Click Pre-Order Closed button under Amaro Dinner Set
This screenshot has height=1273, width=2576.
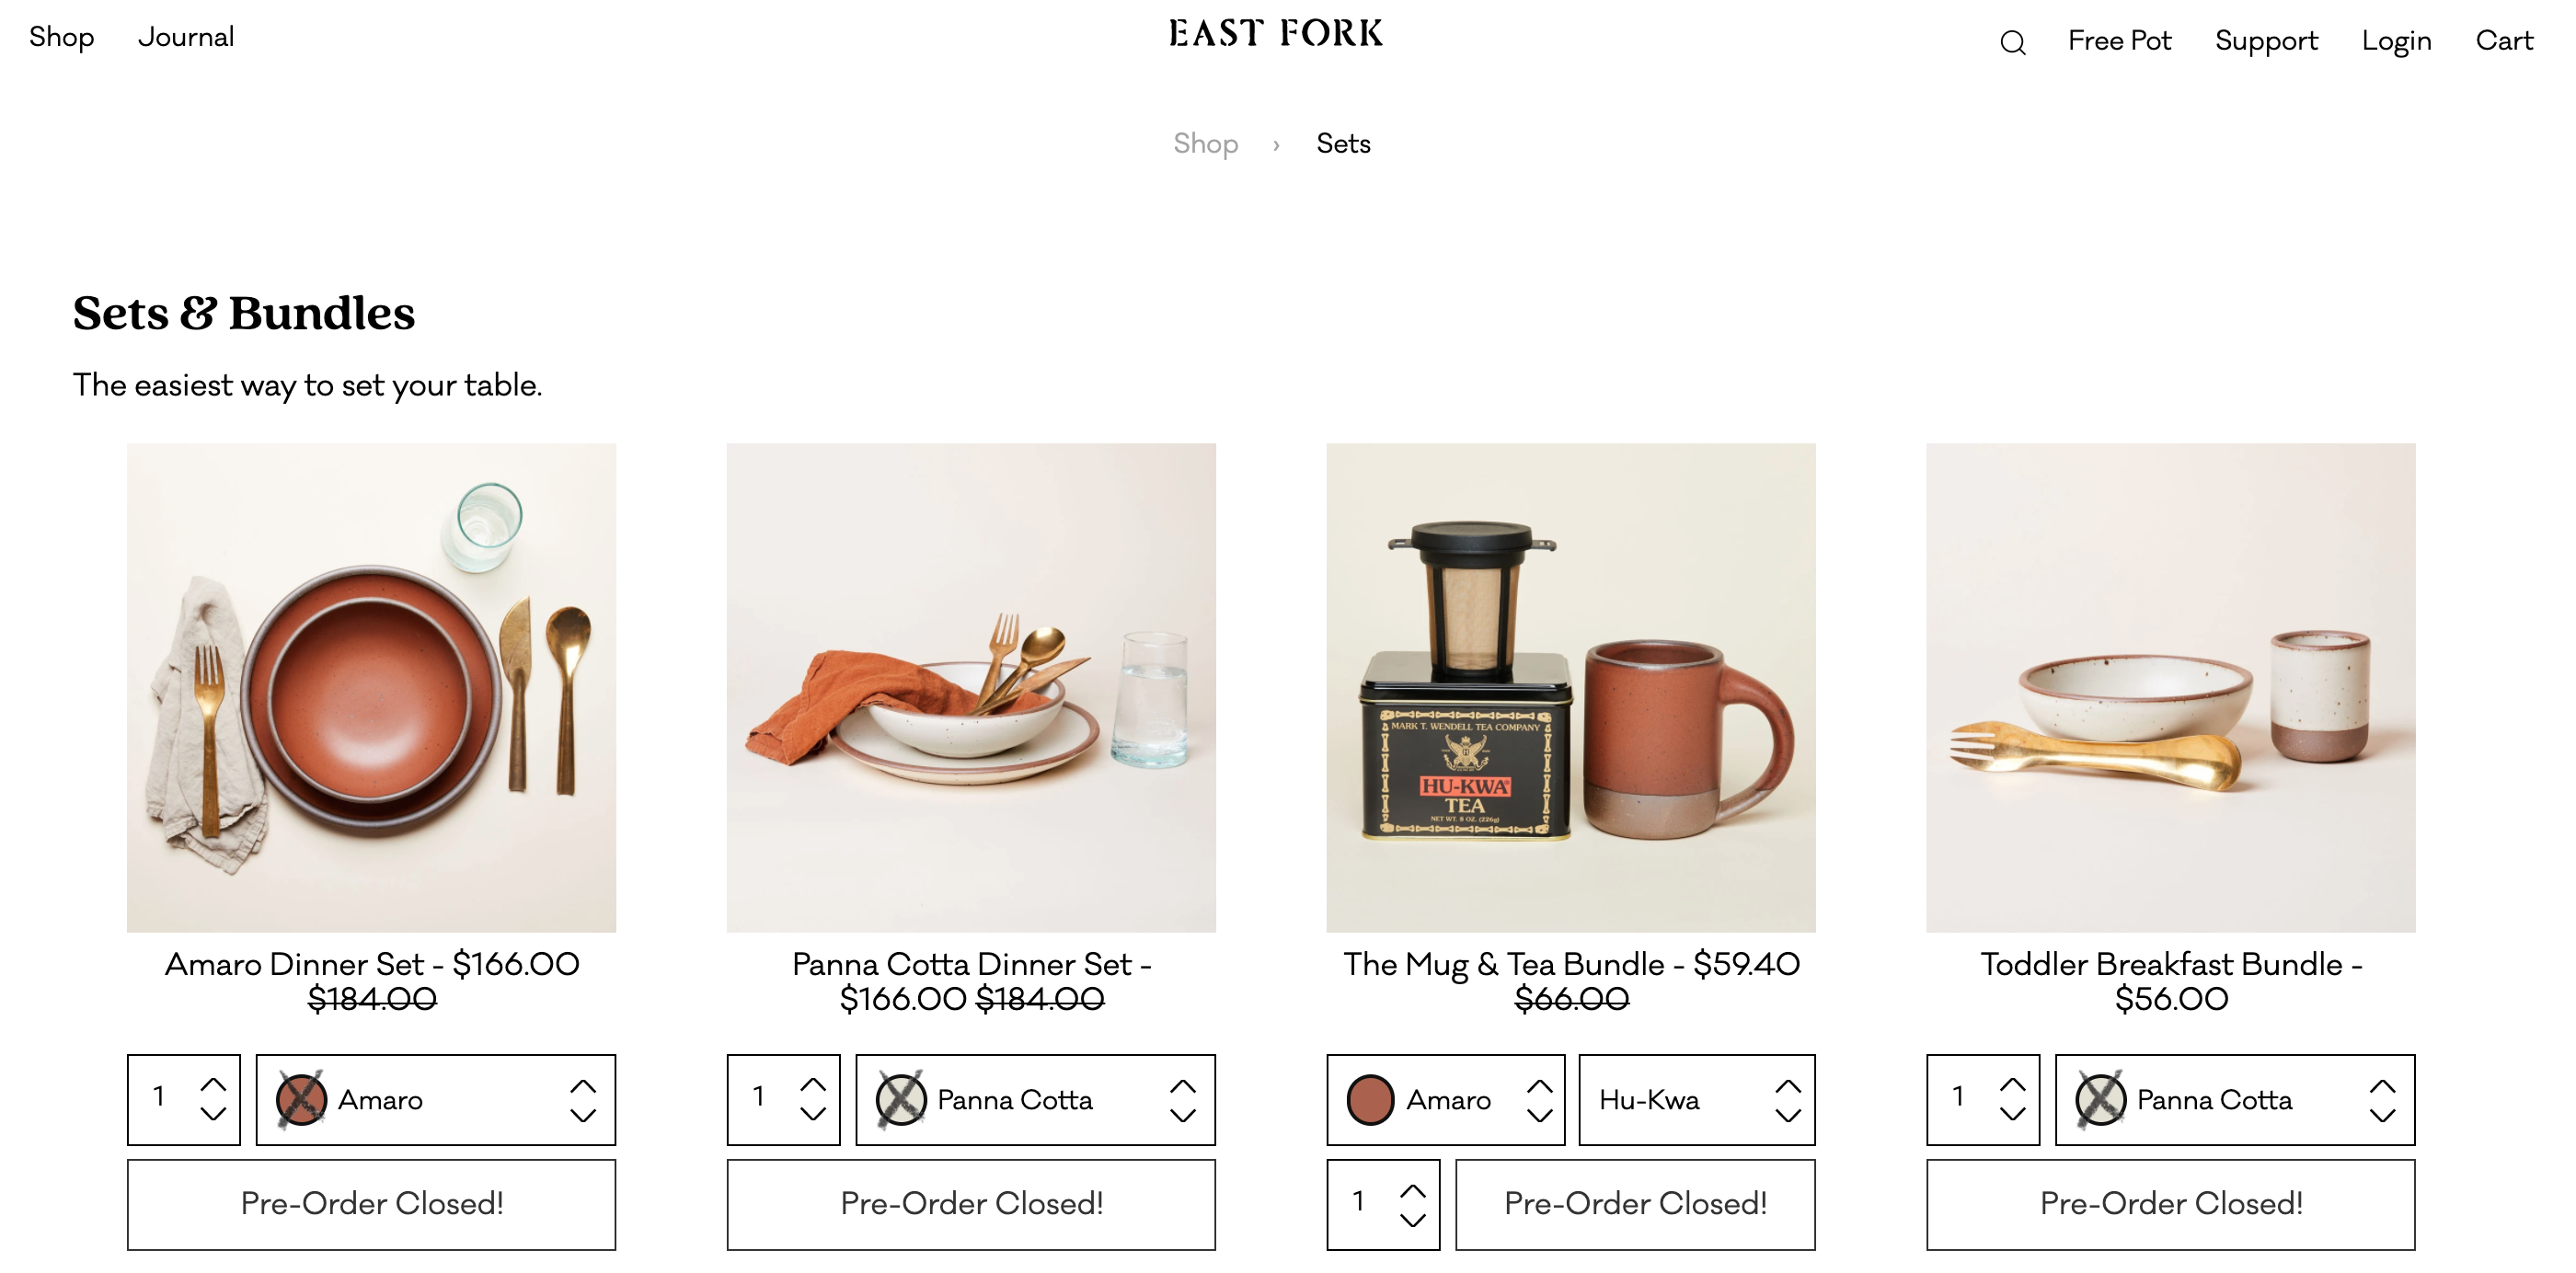tap(371, 1204)
